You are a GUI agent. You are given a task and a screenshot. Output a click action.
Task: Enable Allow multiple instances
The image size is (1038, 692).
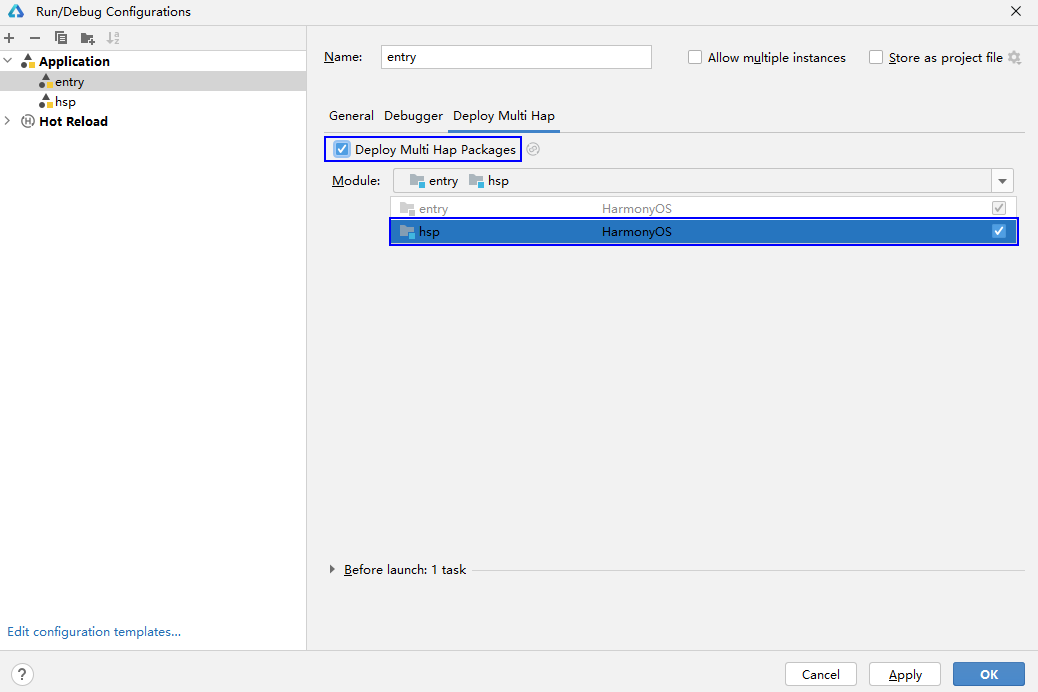(695, 57)
